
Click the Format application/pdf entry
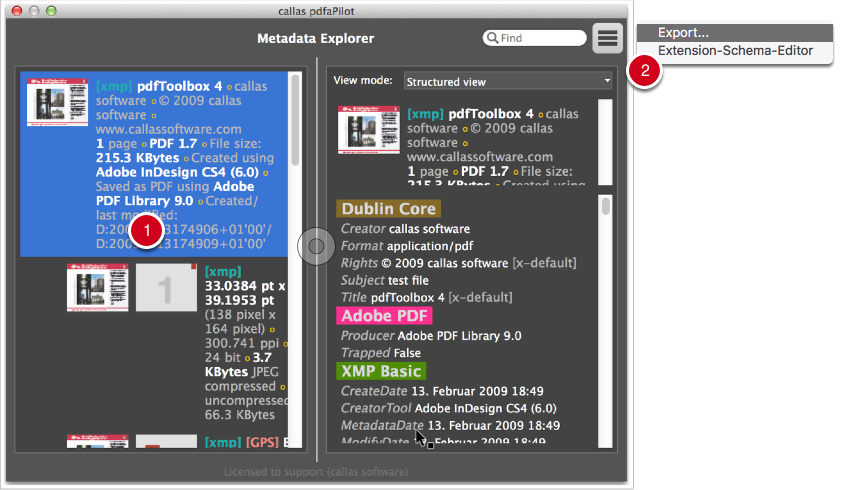pos(407,246)
